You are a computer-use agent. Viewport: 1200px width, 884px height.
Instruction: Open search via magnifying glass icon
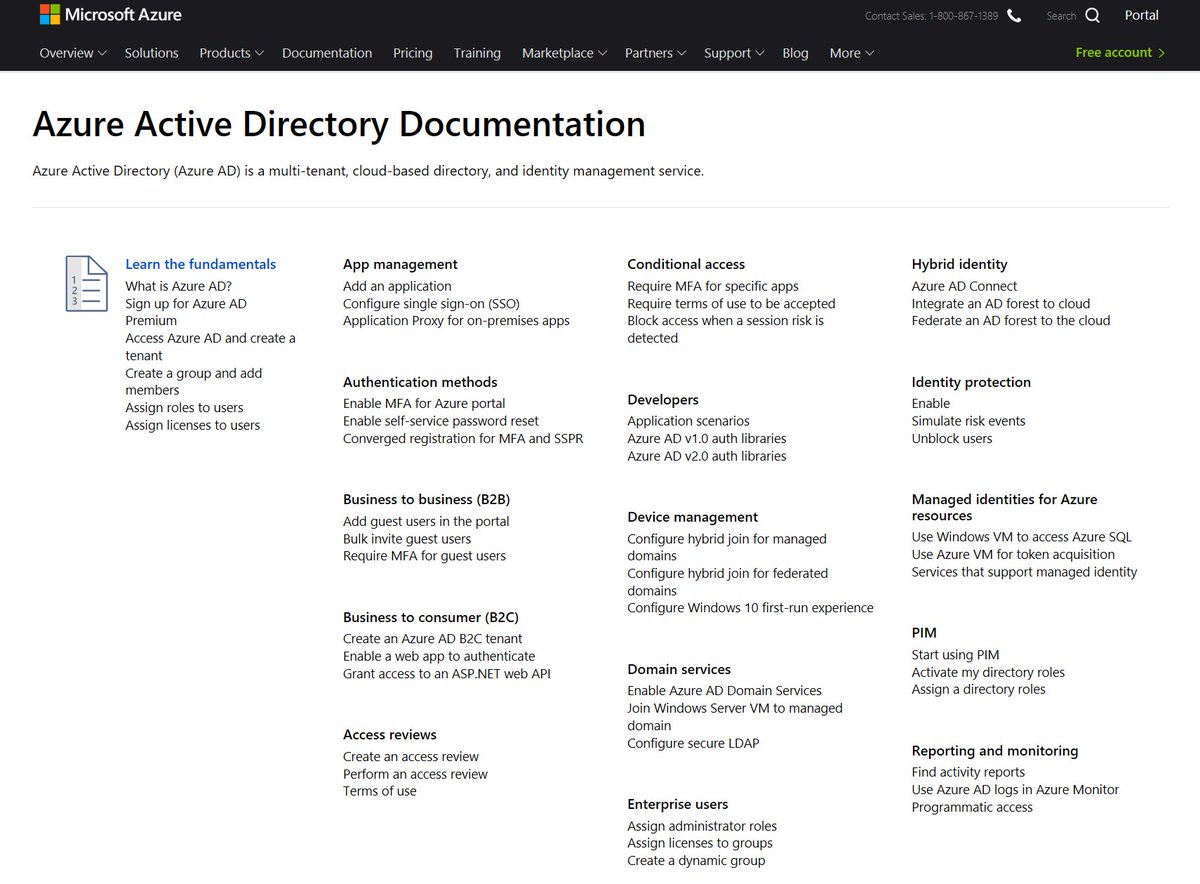pos(1092,15)
